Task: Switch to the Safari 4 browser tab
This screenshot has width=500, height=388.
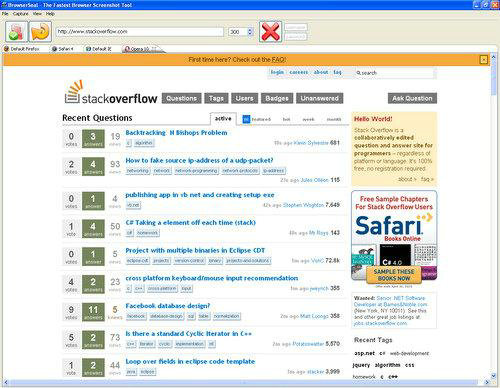Action: pos(63,49)
